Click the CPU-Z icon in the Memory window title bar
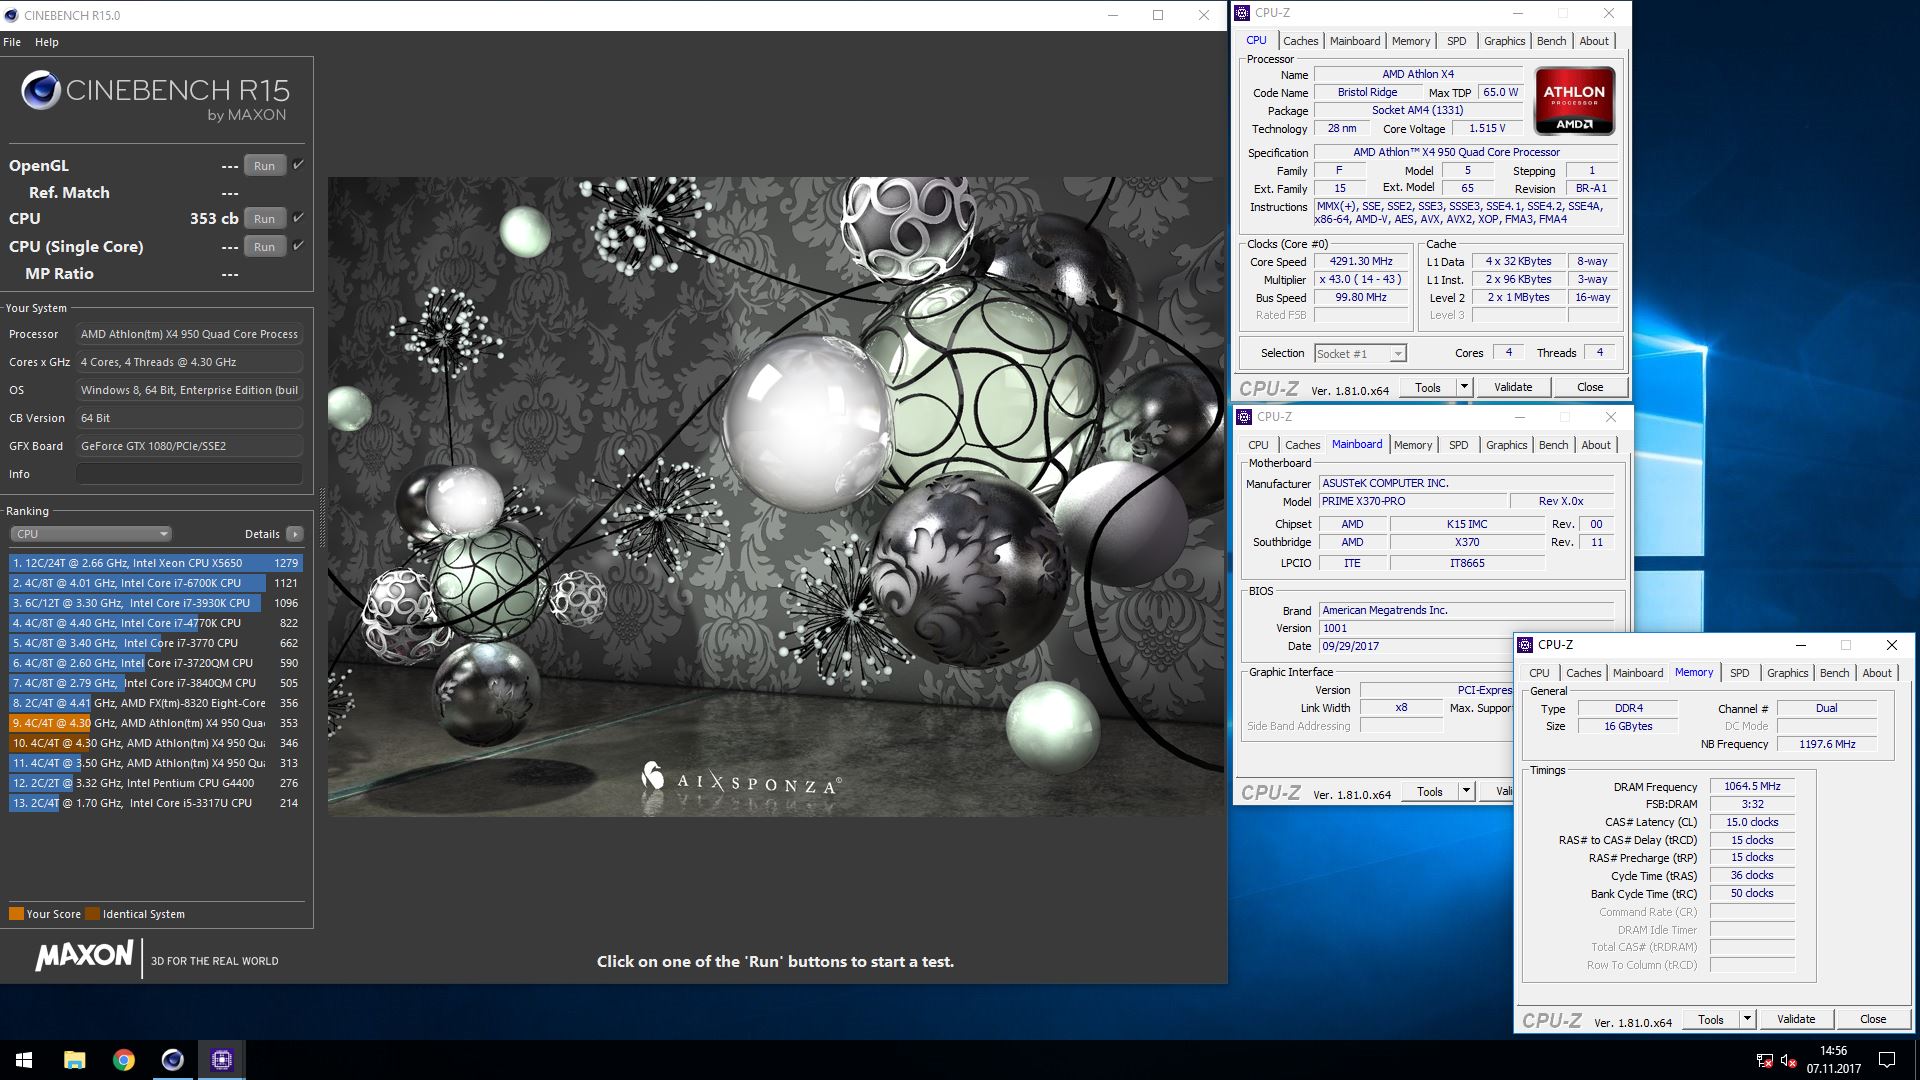The width and height of the screenshot is (1920, 1080). 1525,645
